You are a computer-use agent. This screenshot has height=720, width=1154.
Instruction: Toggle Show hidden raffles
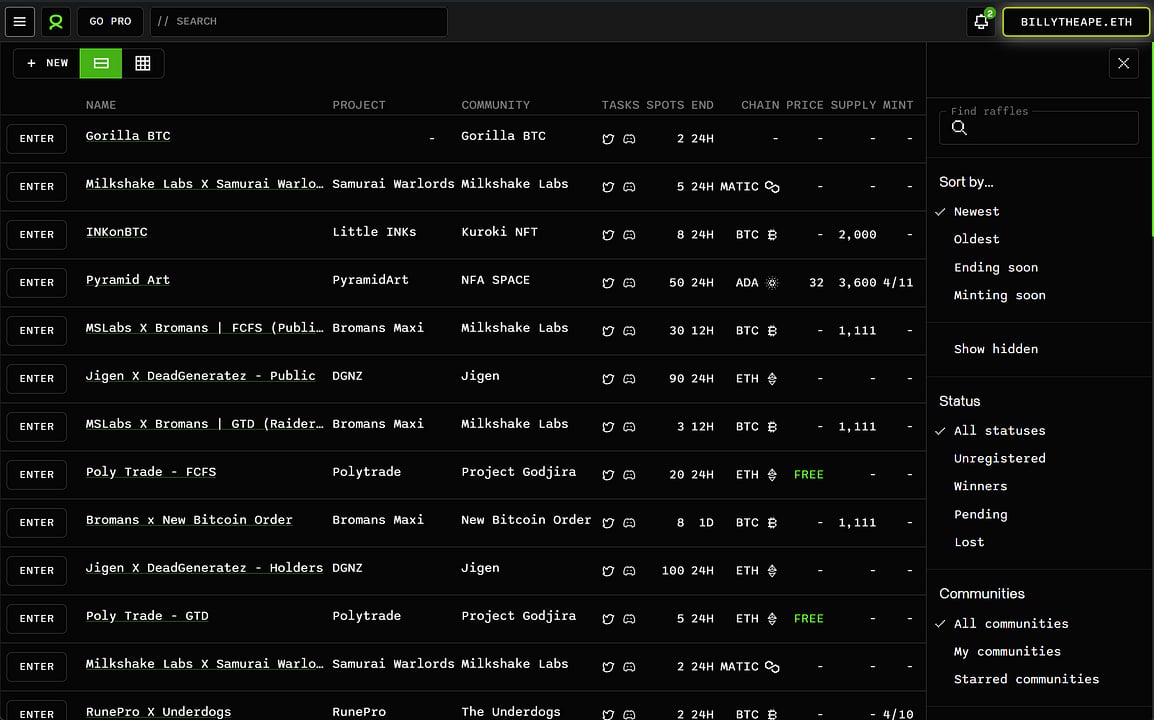click(x=995, y=349)
